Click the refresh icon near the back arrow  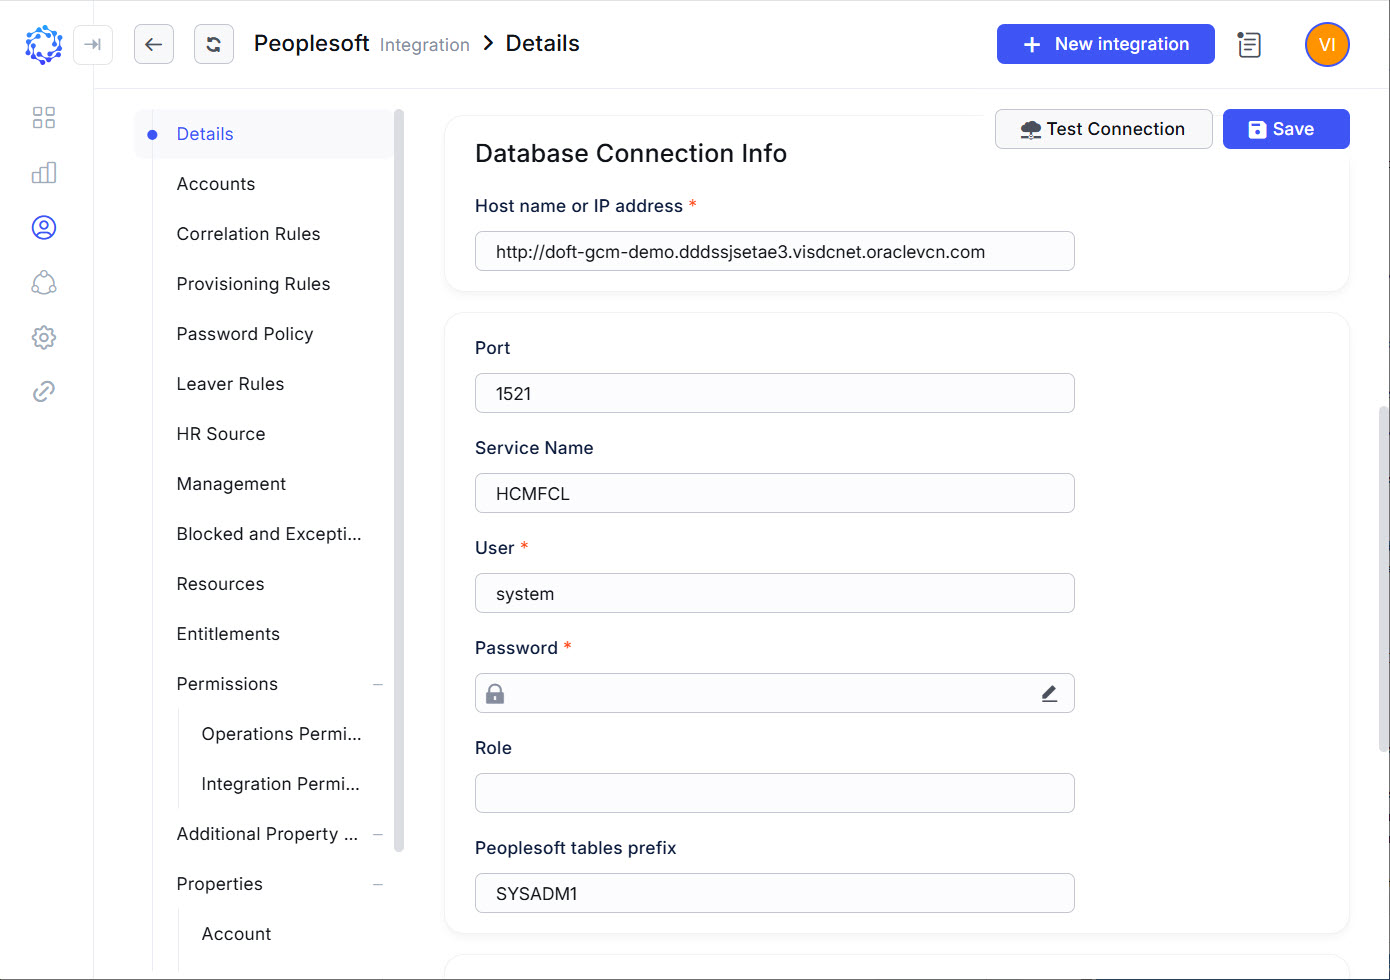tap(214, 44)
